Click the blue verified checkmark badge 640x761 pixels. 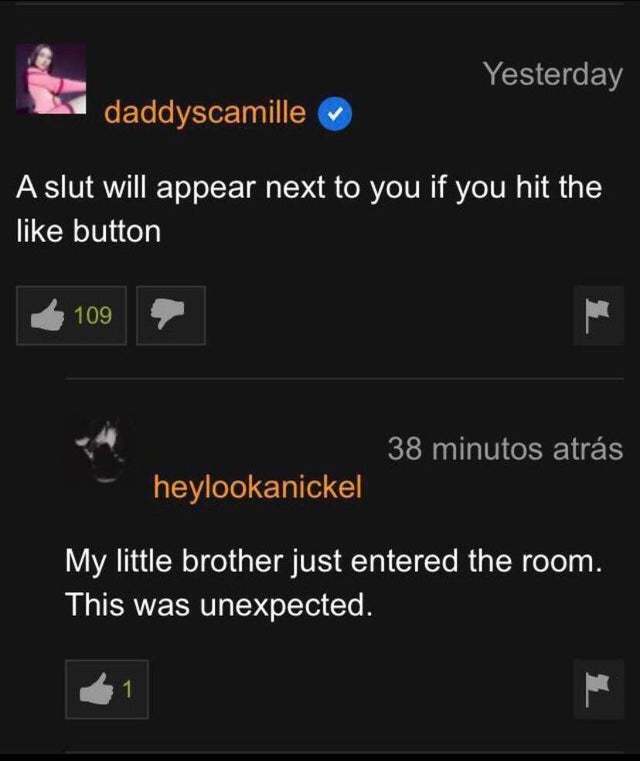tap(335, 114)
